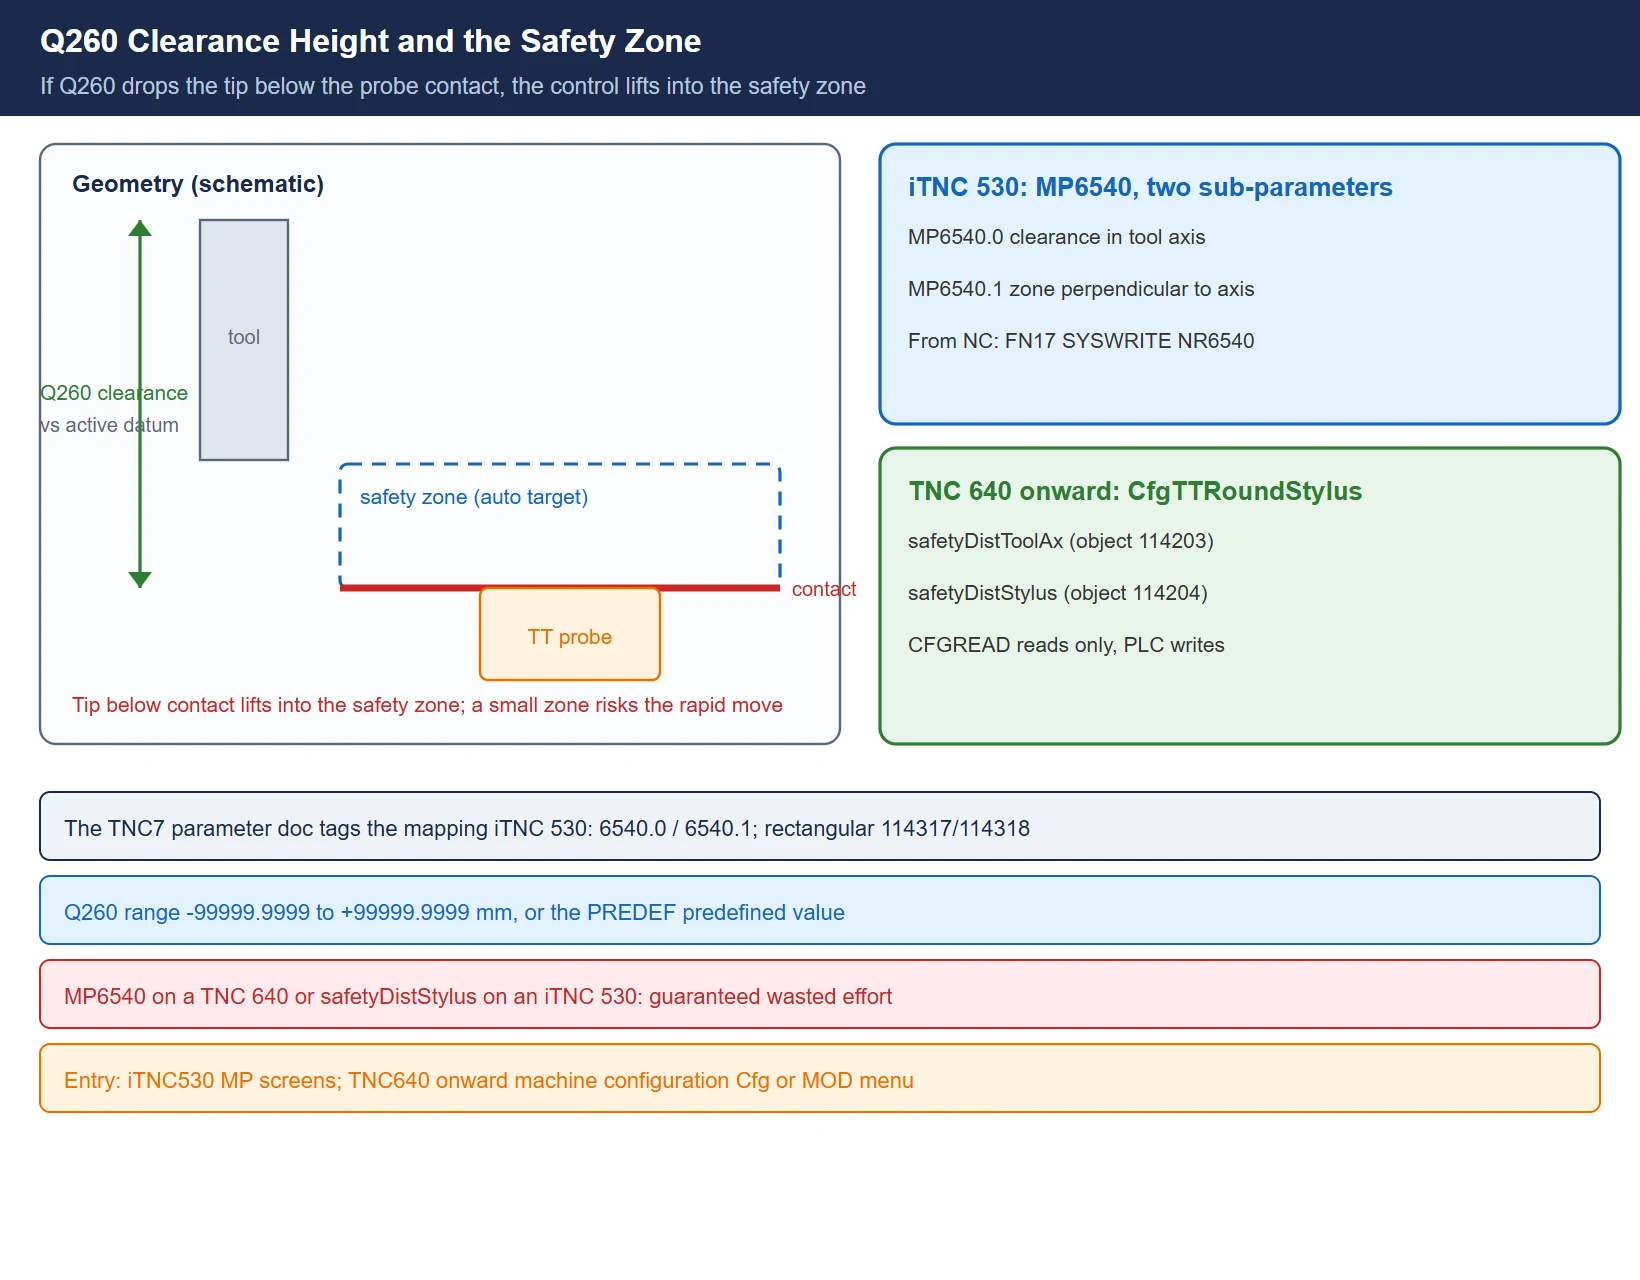Click the red contact line
This screenshot has width=1640, height=1280.
pos(560,588)
